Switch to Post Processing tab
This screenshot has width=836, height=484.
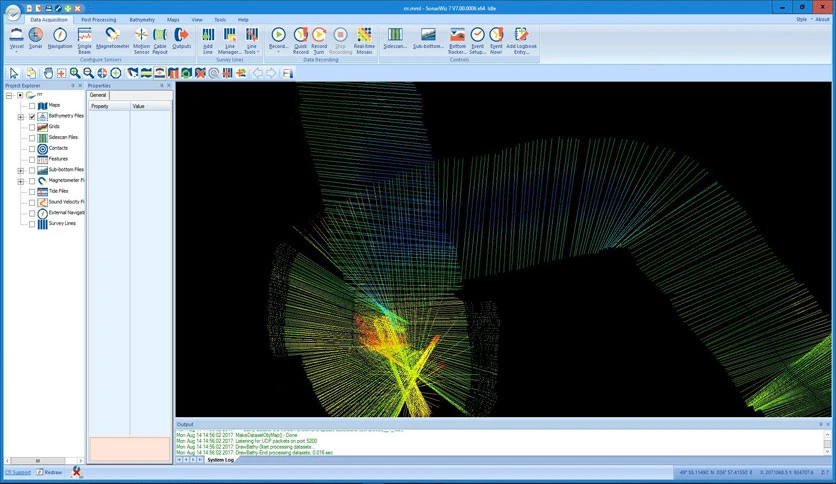[x=99, y=20]
